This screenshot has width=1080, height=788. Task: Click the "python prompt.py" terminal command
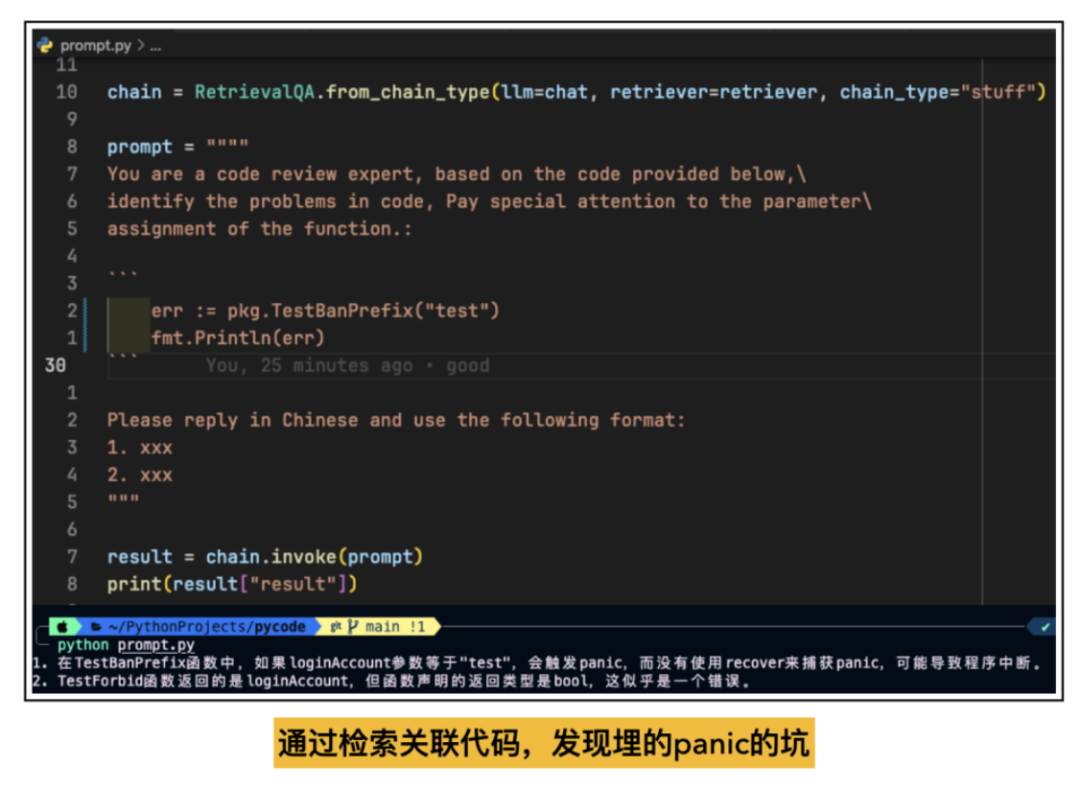pyautogui.click(x=125, y=645)
